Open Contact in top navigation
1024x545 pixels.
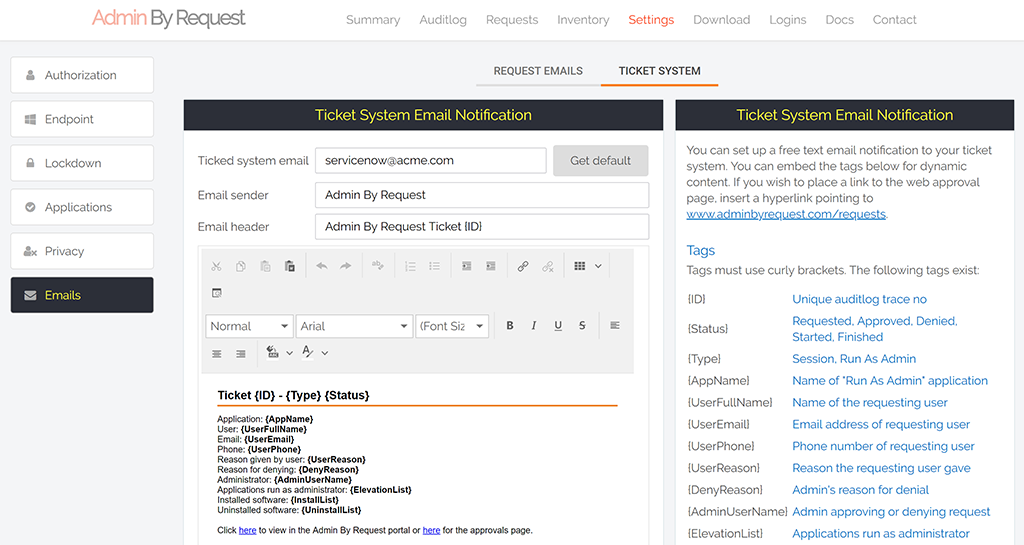895,20
